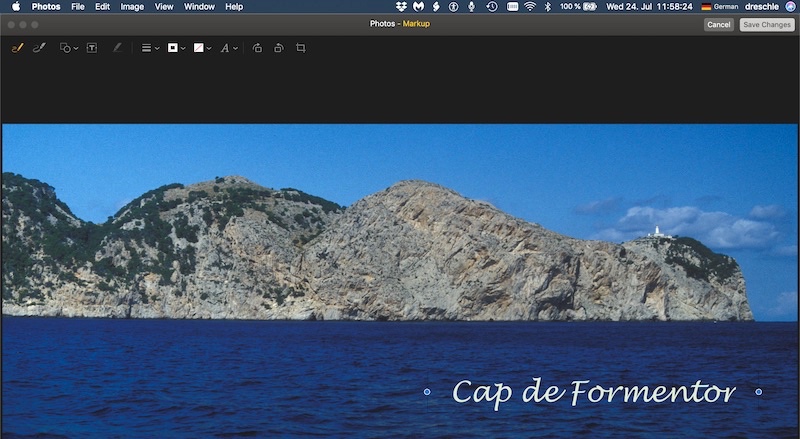Select the Cap de Formentor text annotation
This screenshot has width=800, height=439.
click(593, 392)
